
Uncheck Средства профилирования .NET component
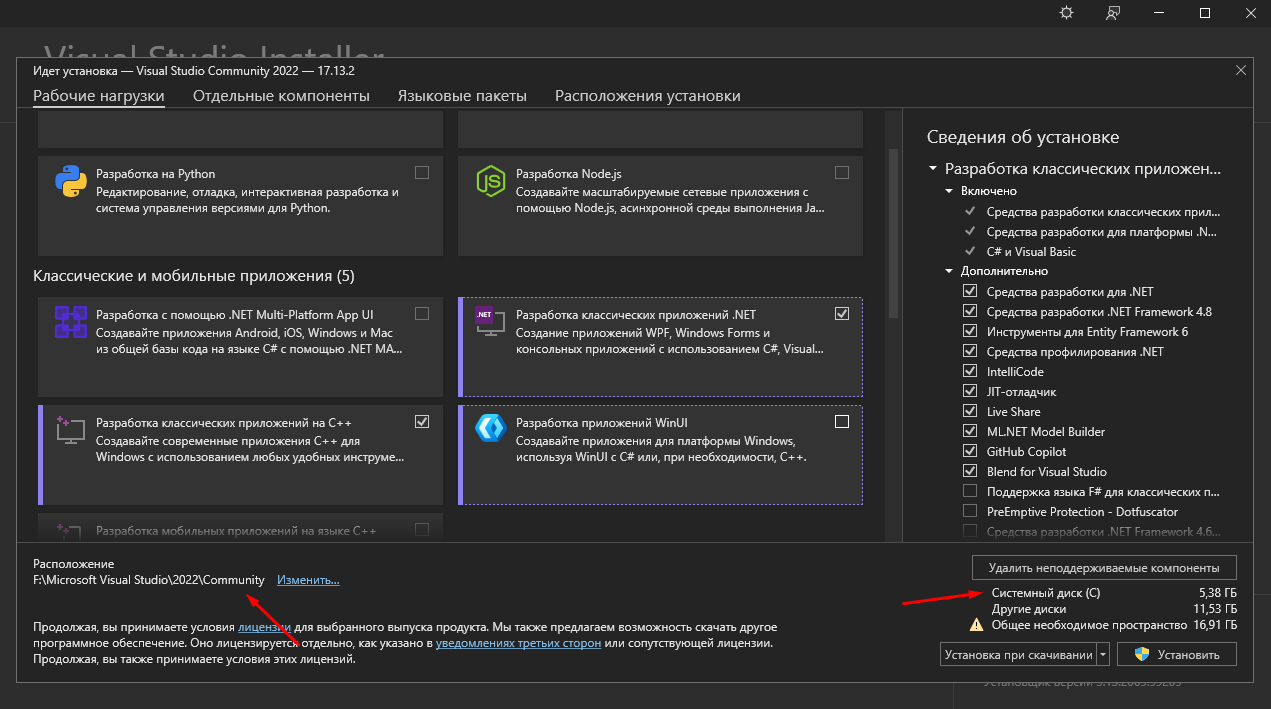[969, 351]
